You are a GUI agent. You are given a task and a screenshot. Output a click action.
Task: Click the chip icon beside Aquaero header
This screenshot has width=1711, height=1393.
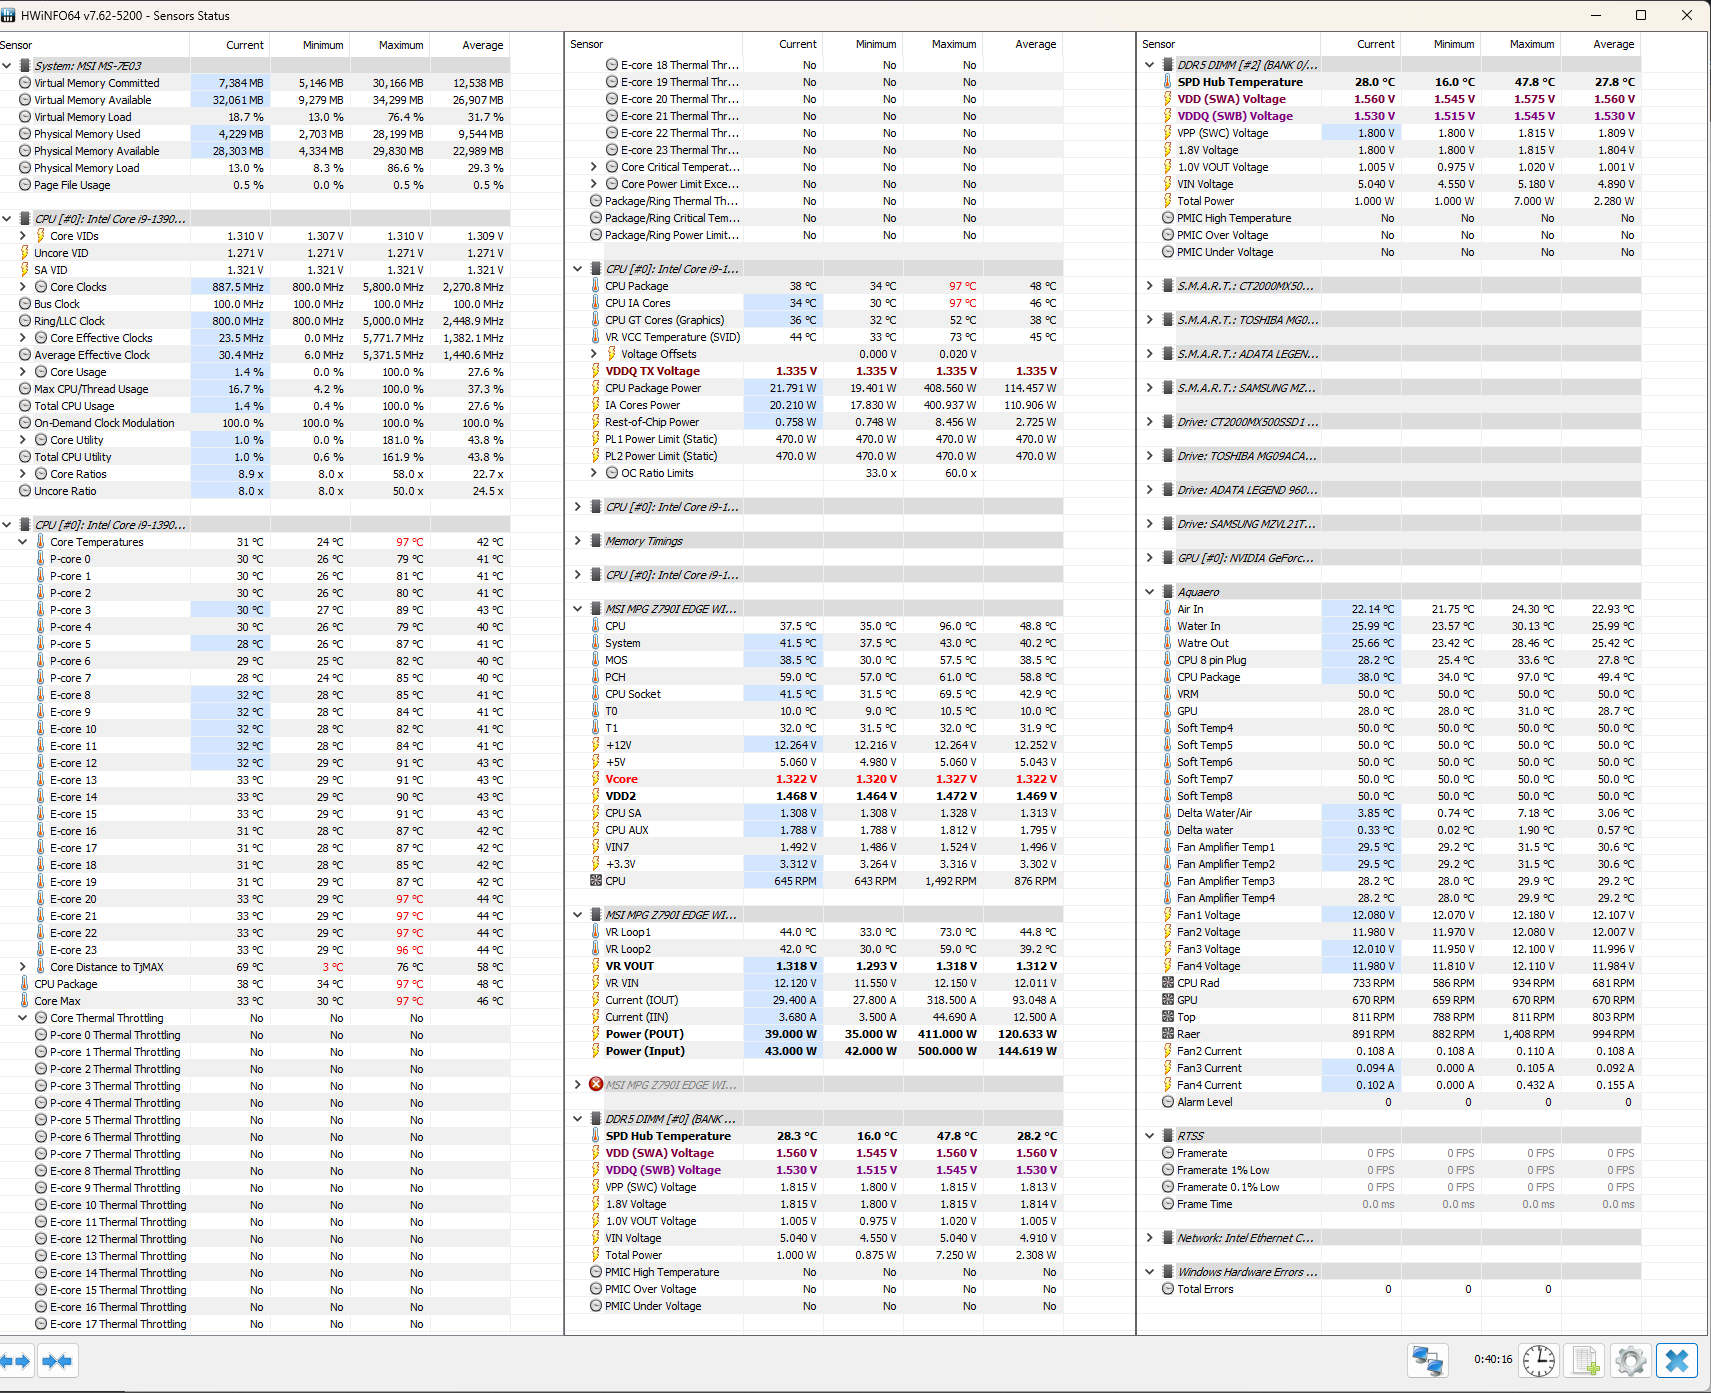tap(1167, 592)
